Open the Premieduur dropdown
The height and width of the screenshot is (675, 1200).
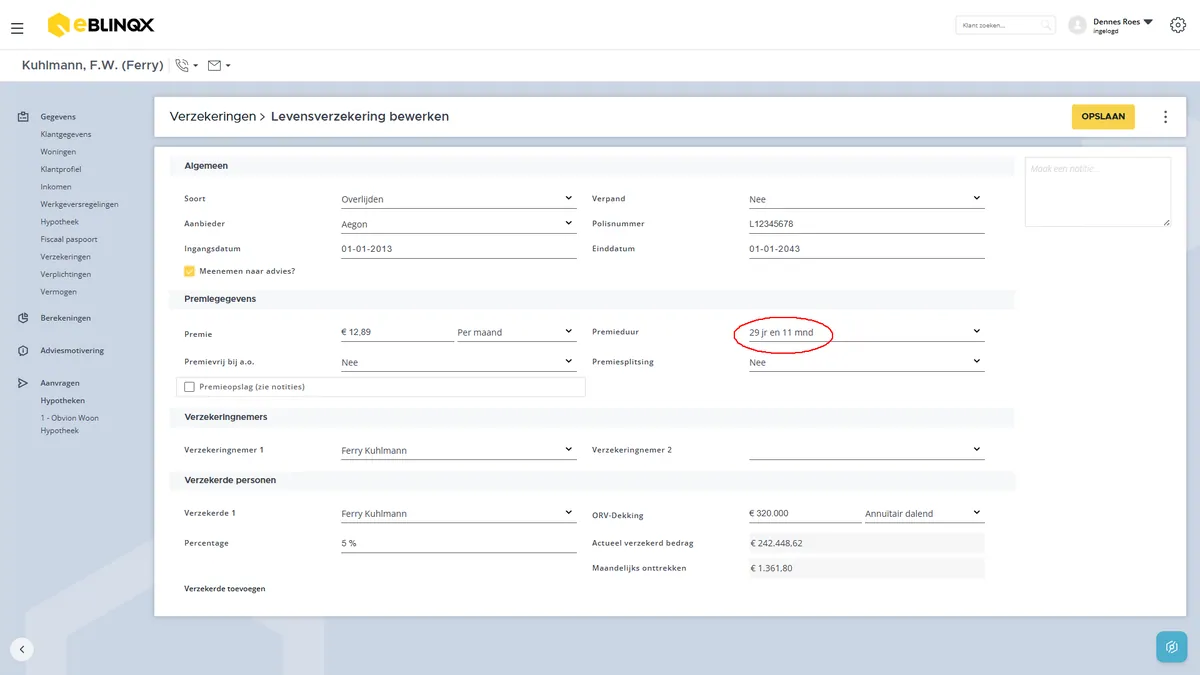tap(866, 332)
